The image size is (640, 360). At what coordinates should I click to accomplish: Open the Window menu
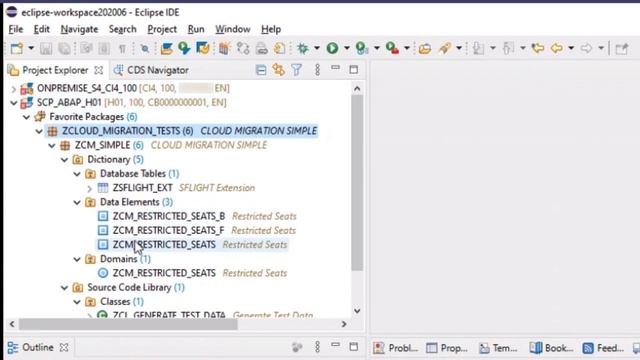[233, 29]
